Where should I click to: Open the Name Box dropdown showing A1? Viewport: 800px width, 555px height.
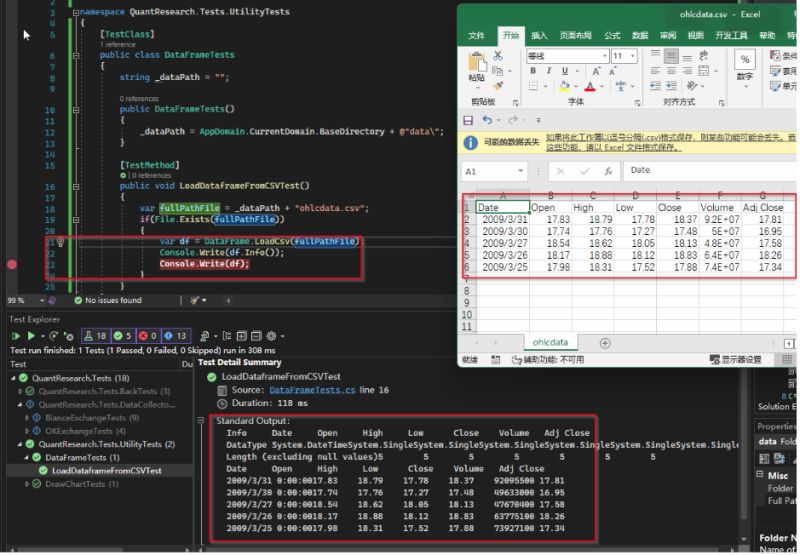coord(520,171)
